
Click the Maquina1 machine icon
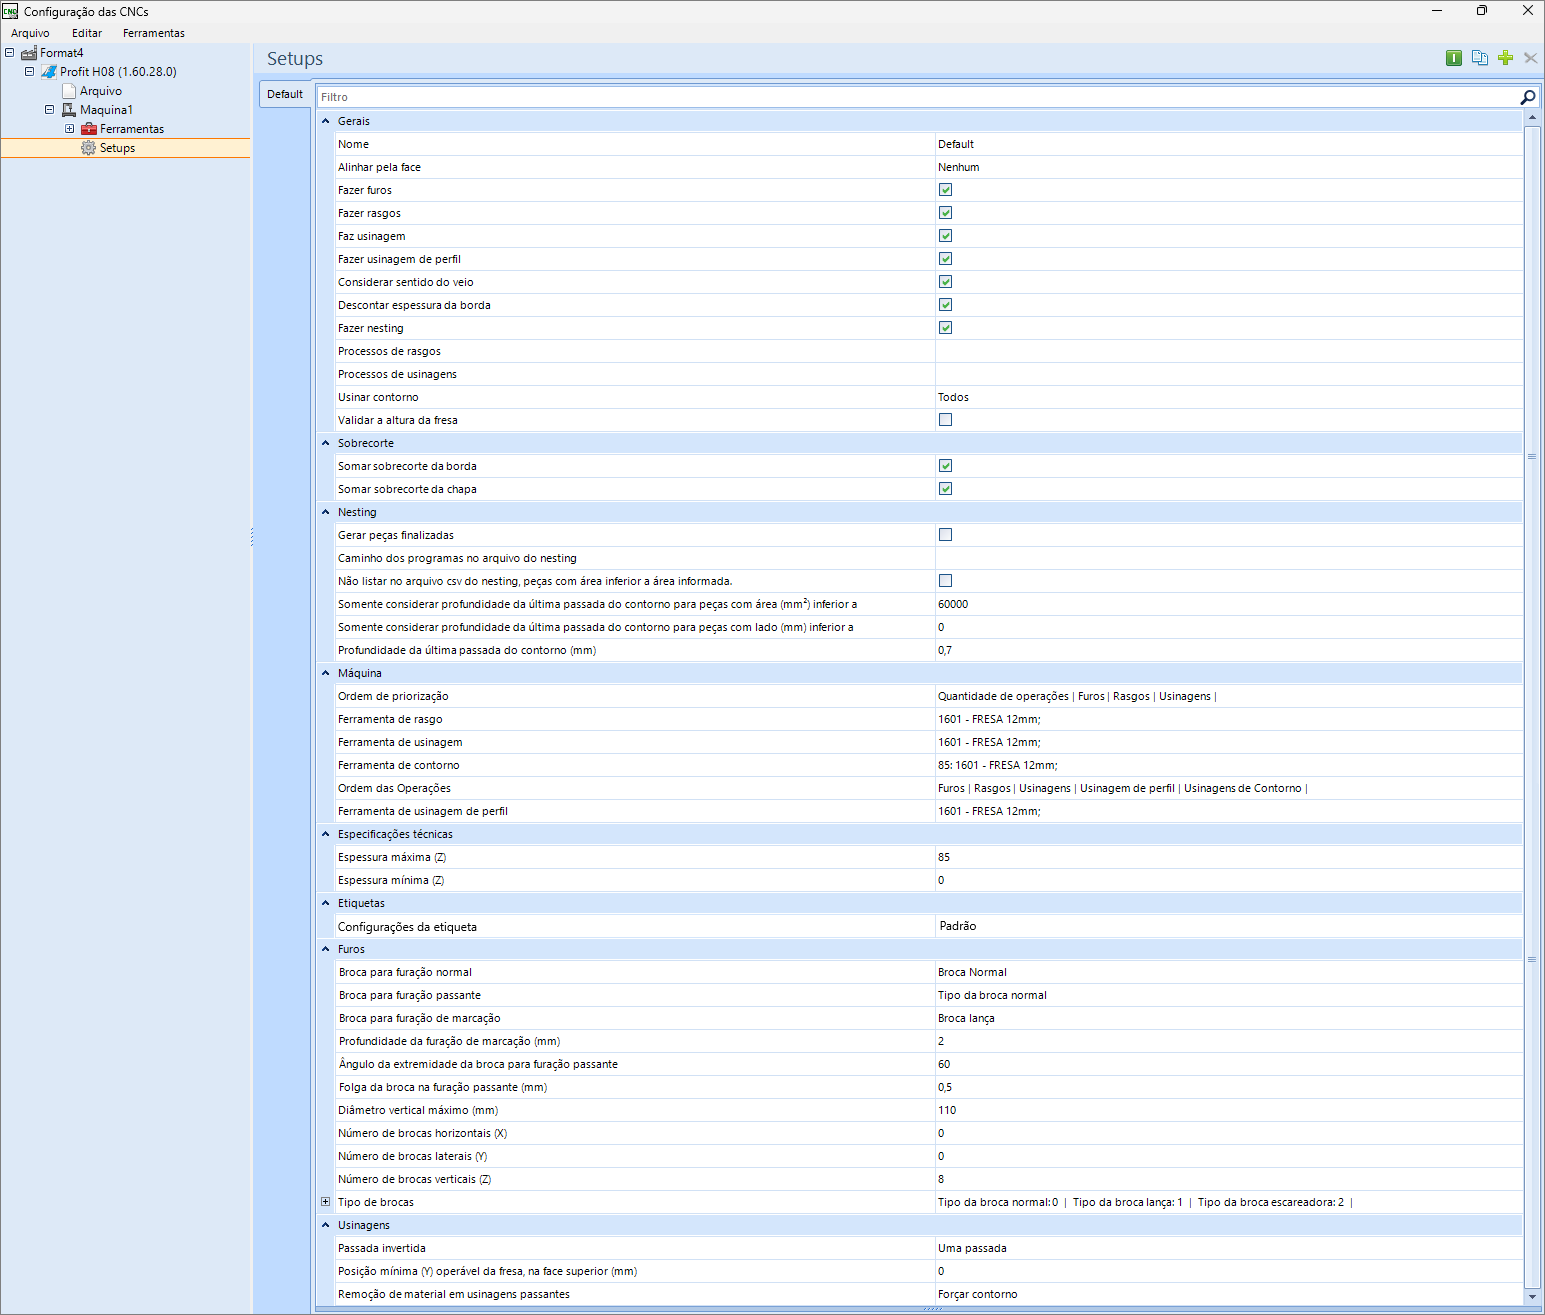[69, 110]
